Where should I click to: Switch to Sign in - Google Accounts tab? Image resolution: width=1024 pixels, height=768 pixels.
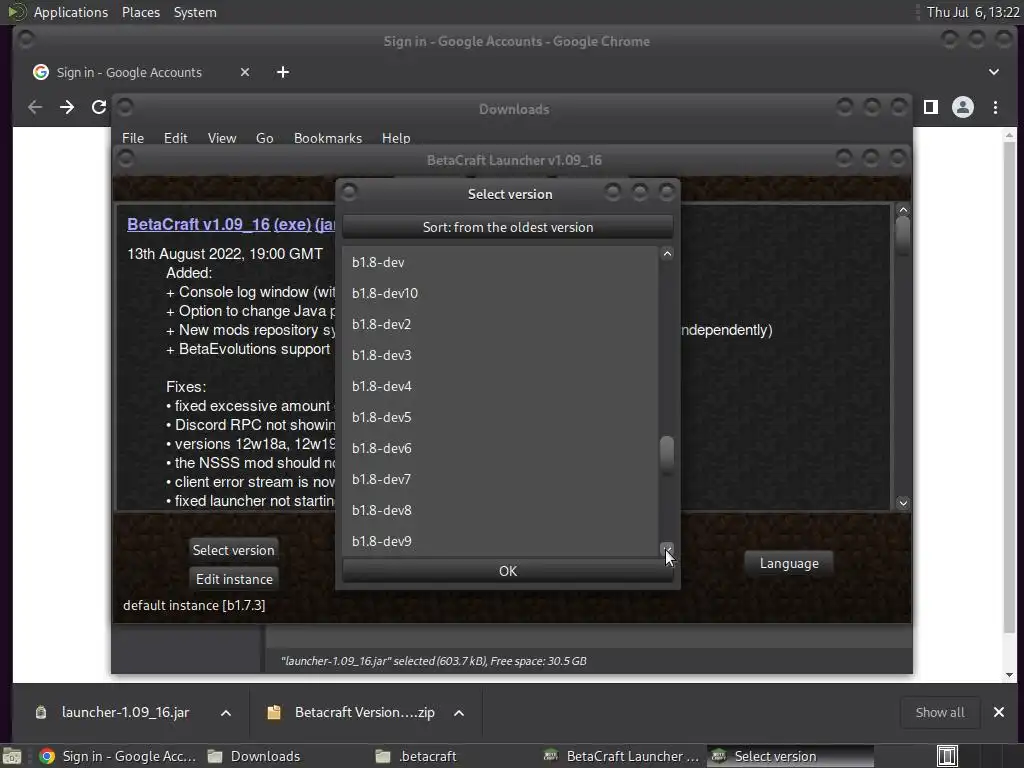[129, 72]
